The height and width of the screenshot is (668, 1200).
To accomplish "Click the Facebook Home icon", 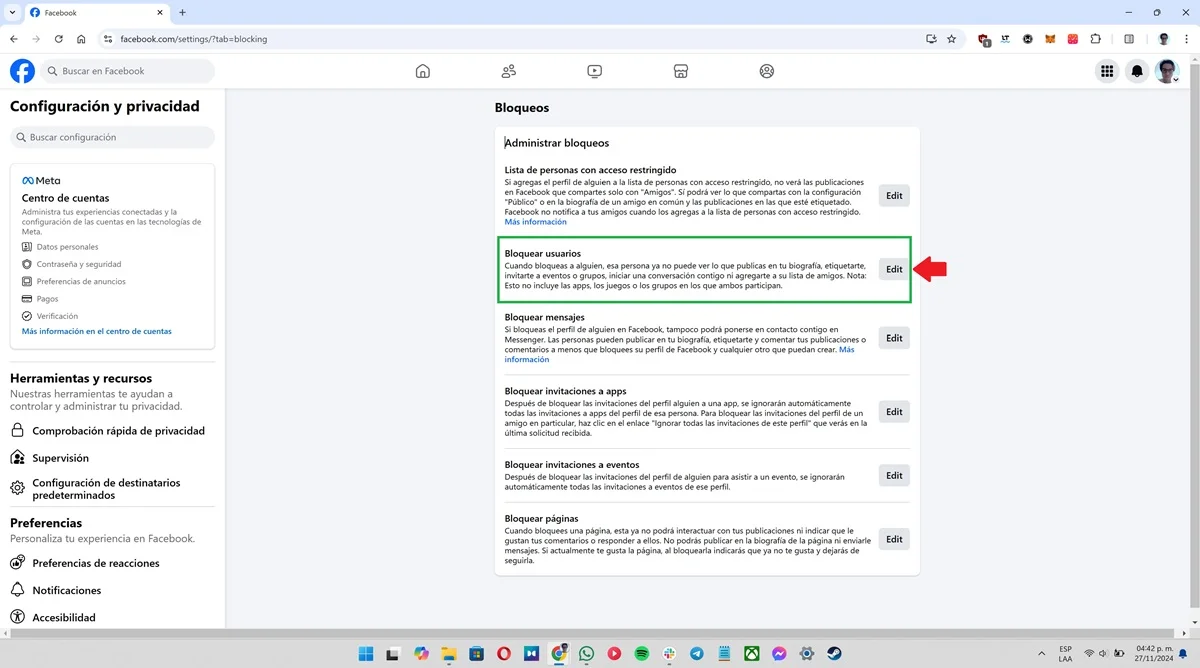I will pyautogui.click(x=423, y=71).
